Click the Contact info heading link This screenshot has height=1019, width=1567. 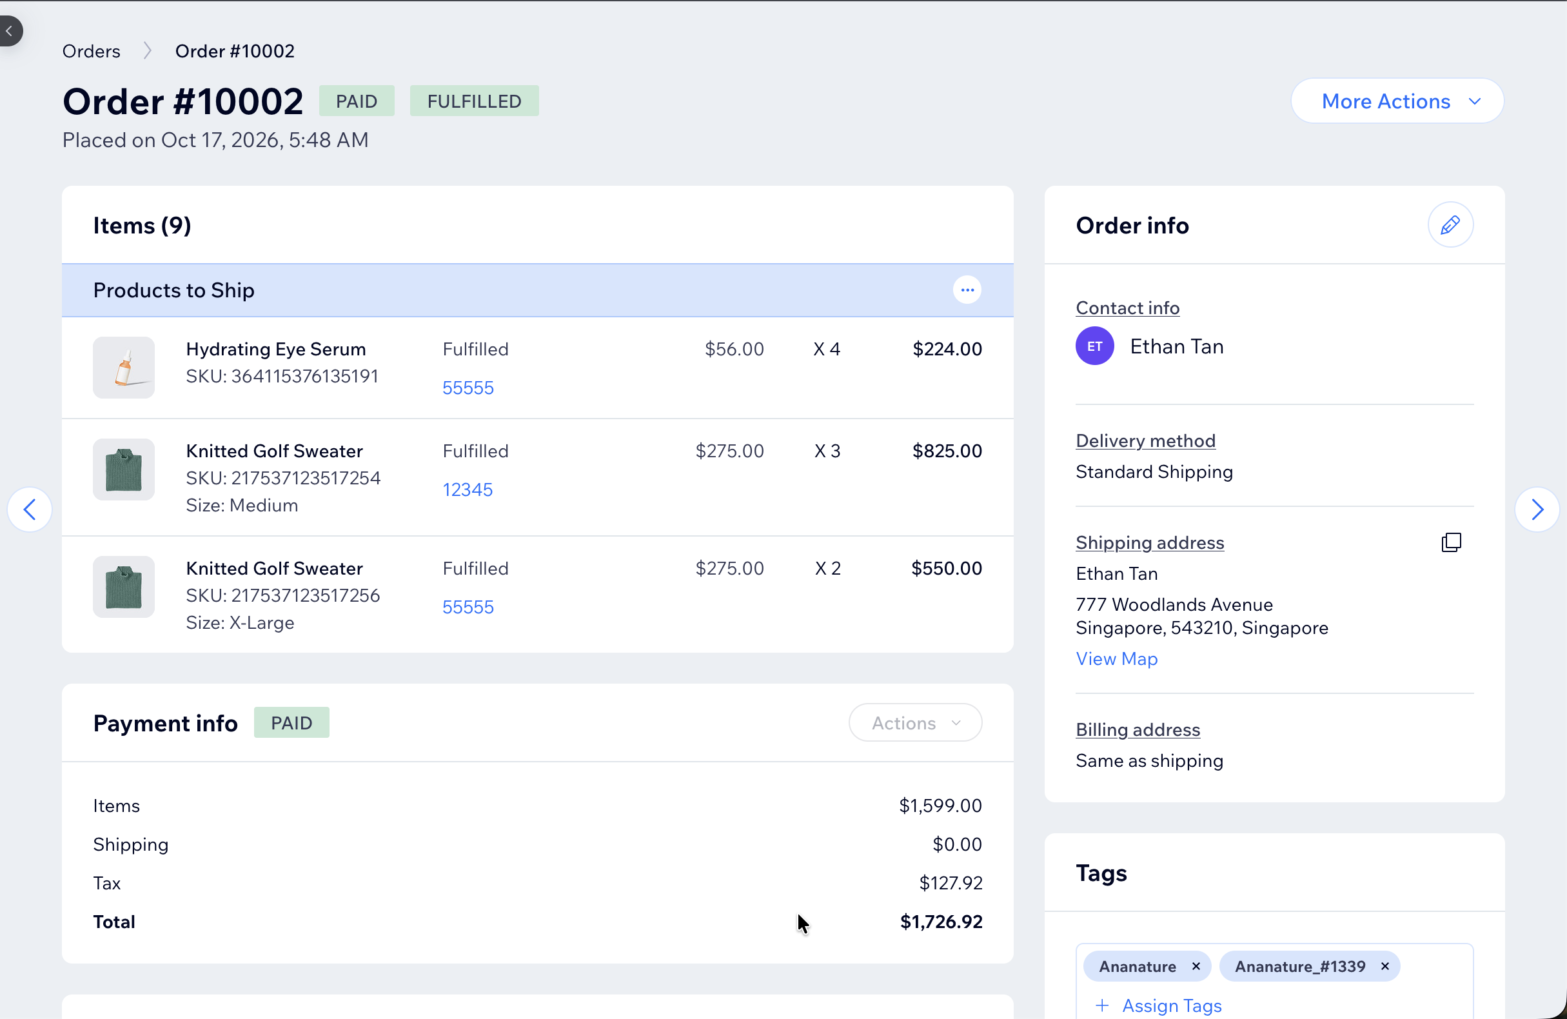[x=1128, y=308]
